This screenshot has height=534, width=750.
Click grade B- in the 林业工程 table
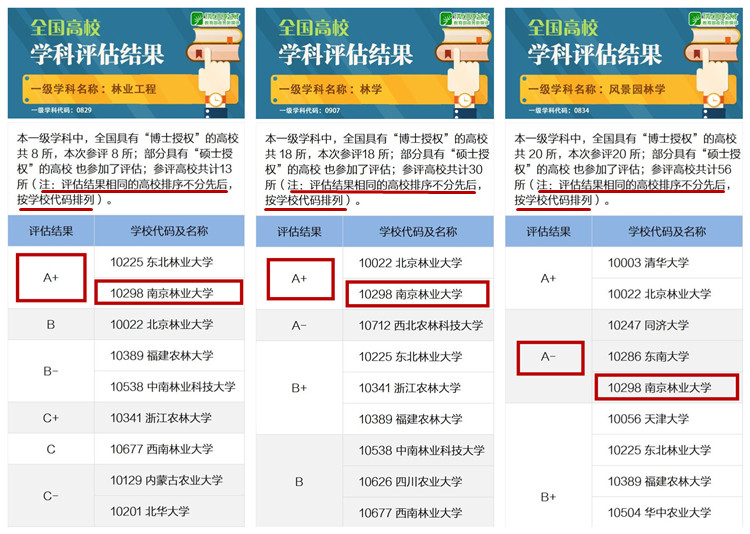click(51, 371)
